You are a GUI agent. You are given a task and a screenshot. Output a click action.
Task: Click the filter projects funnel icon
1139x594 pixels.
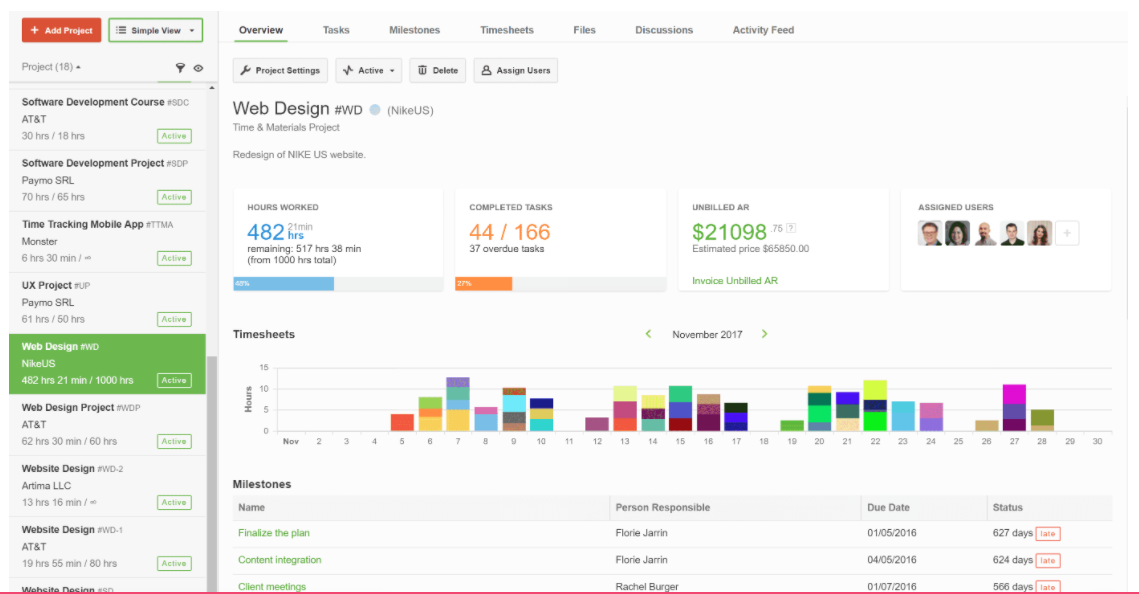180,68
